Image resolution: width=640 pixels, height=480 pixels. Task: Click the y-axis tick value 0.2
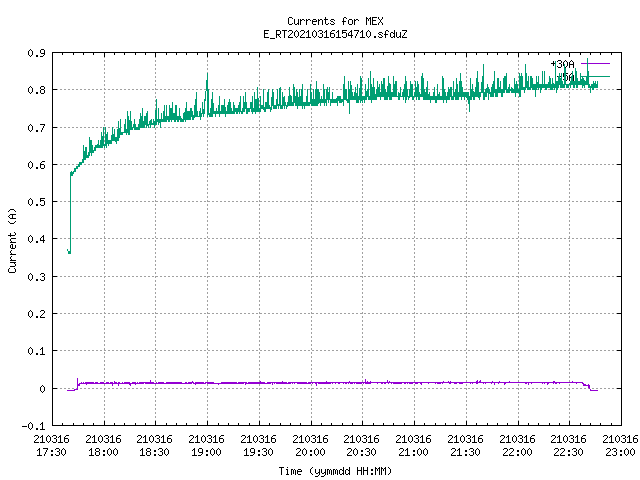[37, 314]
